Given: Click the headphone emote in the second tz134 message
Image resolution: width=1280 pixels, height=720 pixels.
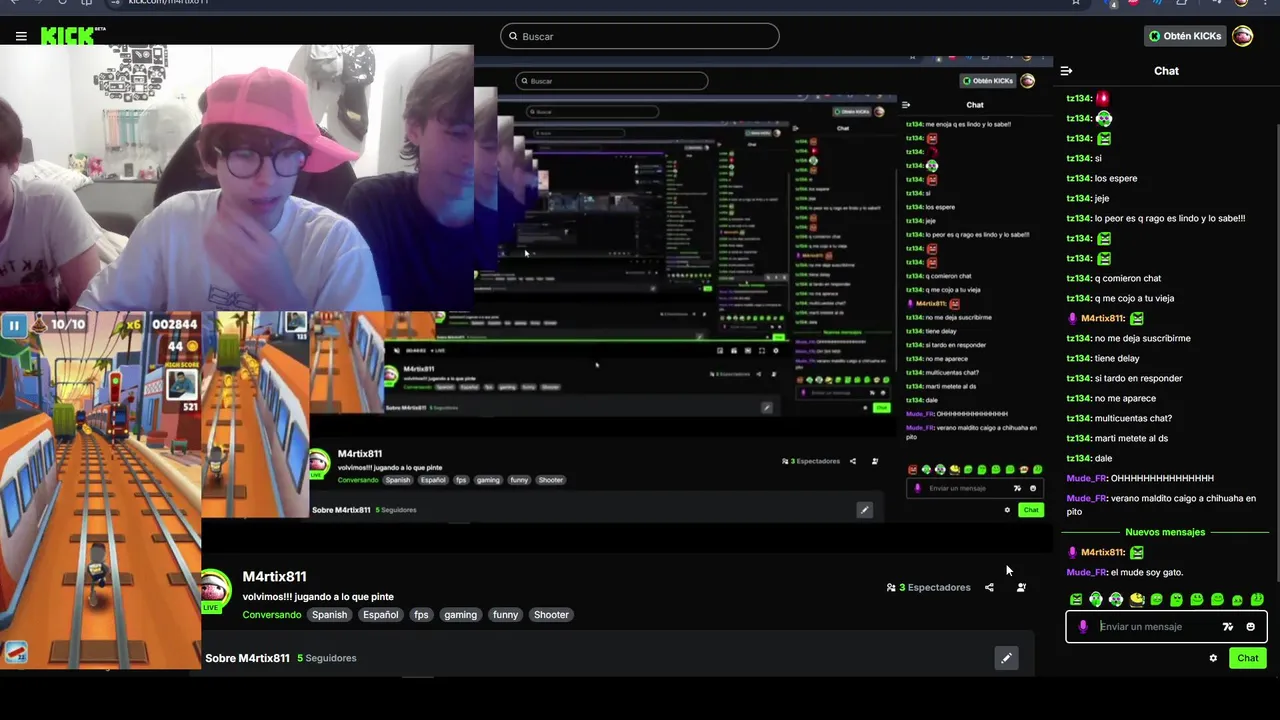Looking at the screenshot, I should point(1103,119).
